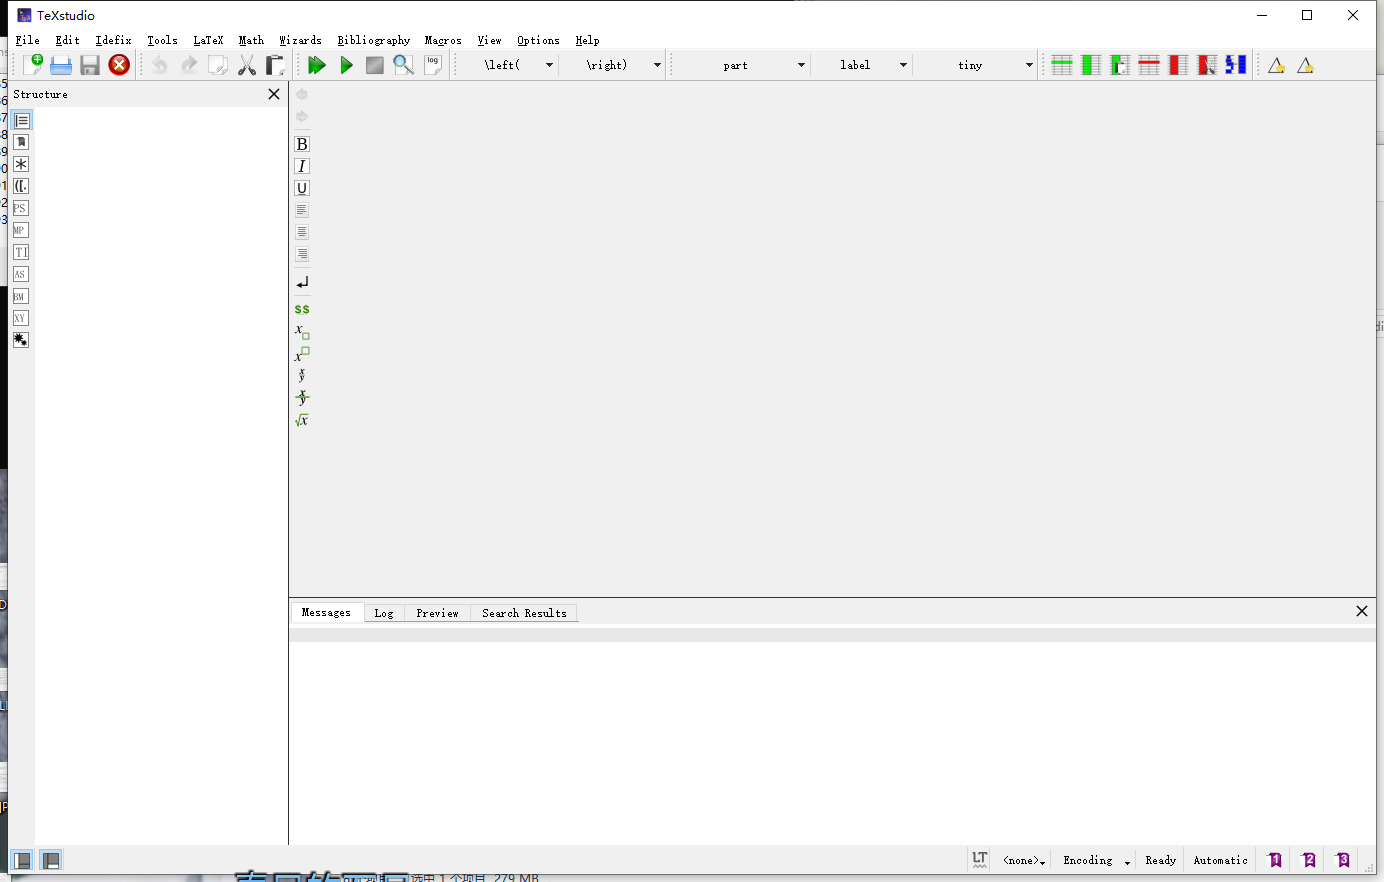Image resolution: width=1384 pixels, height=882 pixels.
Task: Cut selection using the scissors icon
Action: point(247,65)
